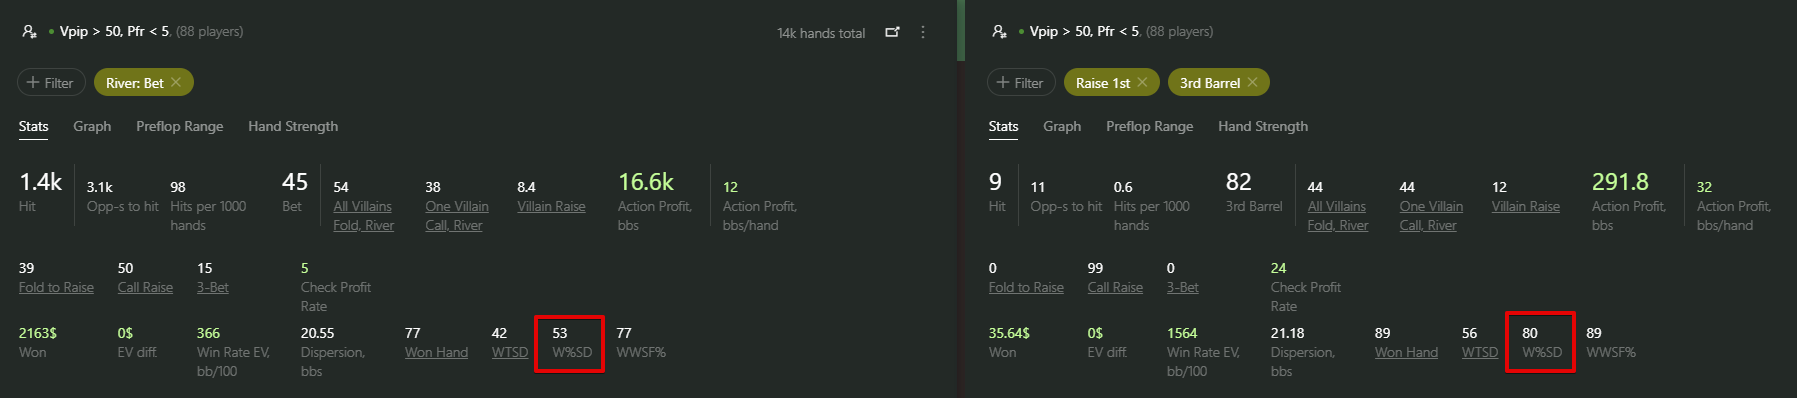Remove the Raise 1st filter chip

point(1142,82)
